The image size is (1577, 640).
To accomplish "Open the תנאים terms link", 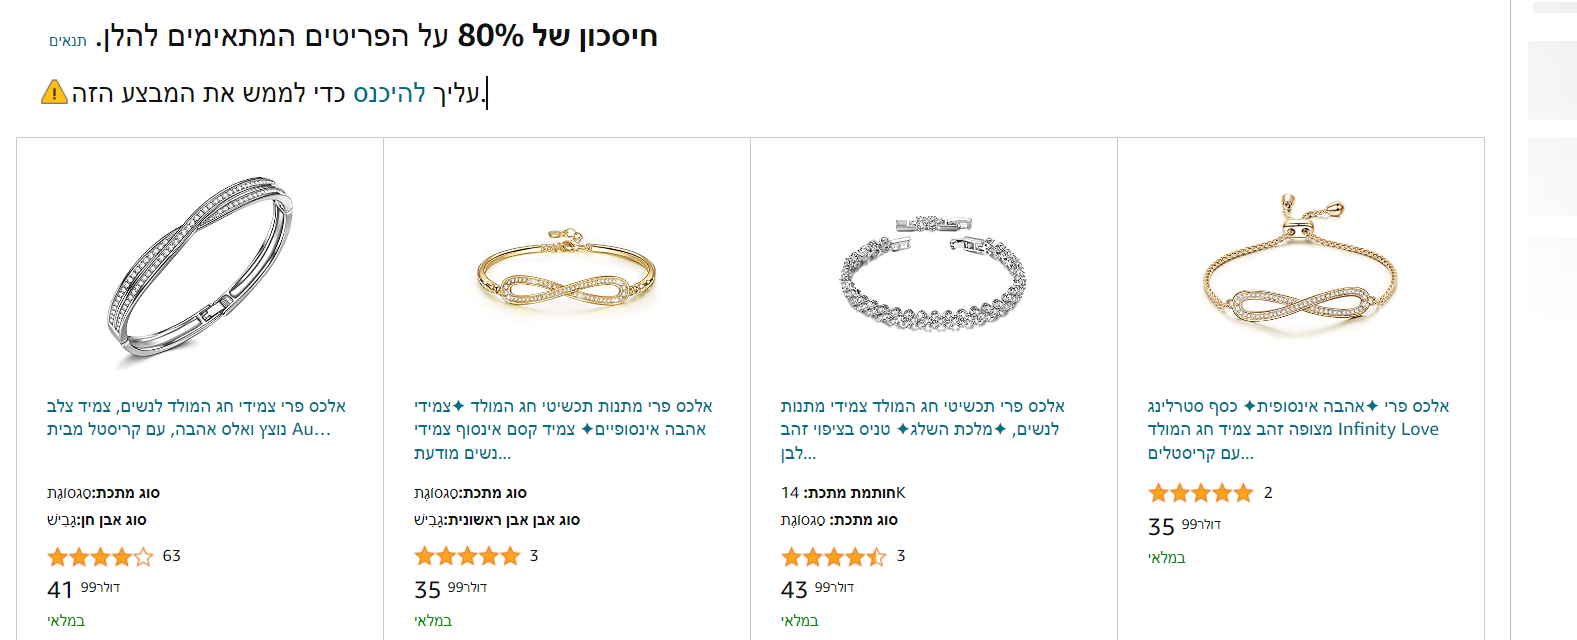I will [x=68, y=41].
